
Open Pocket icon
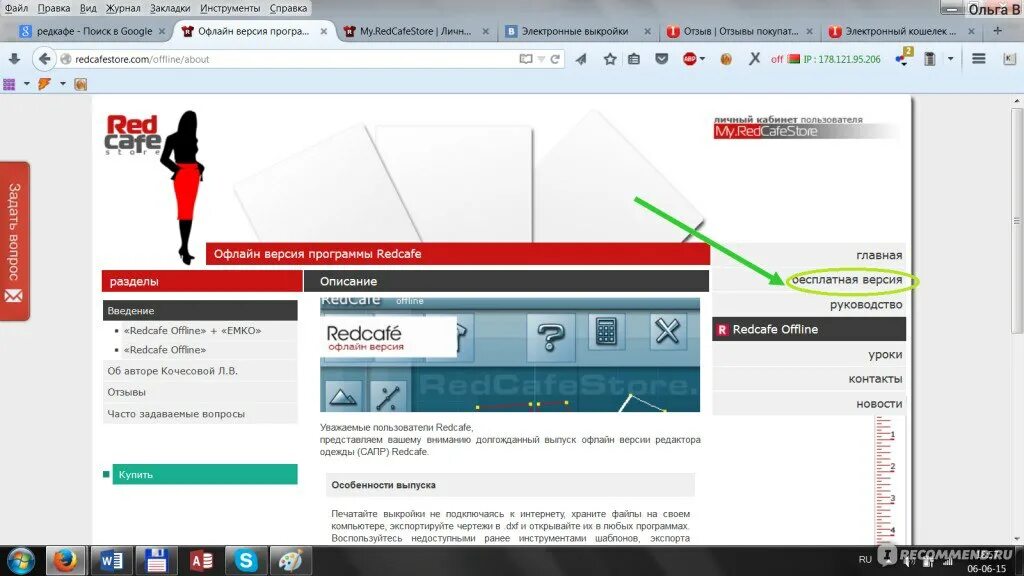[662, 59]
